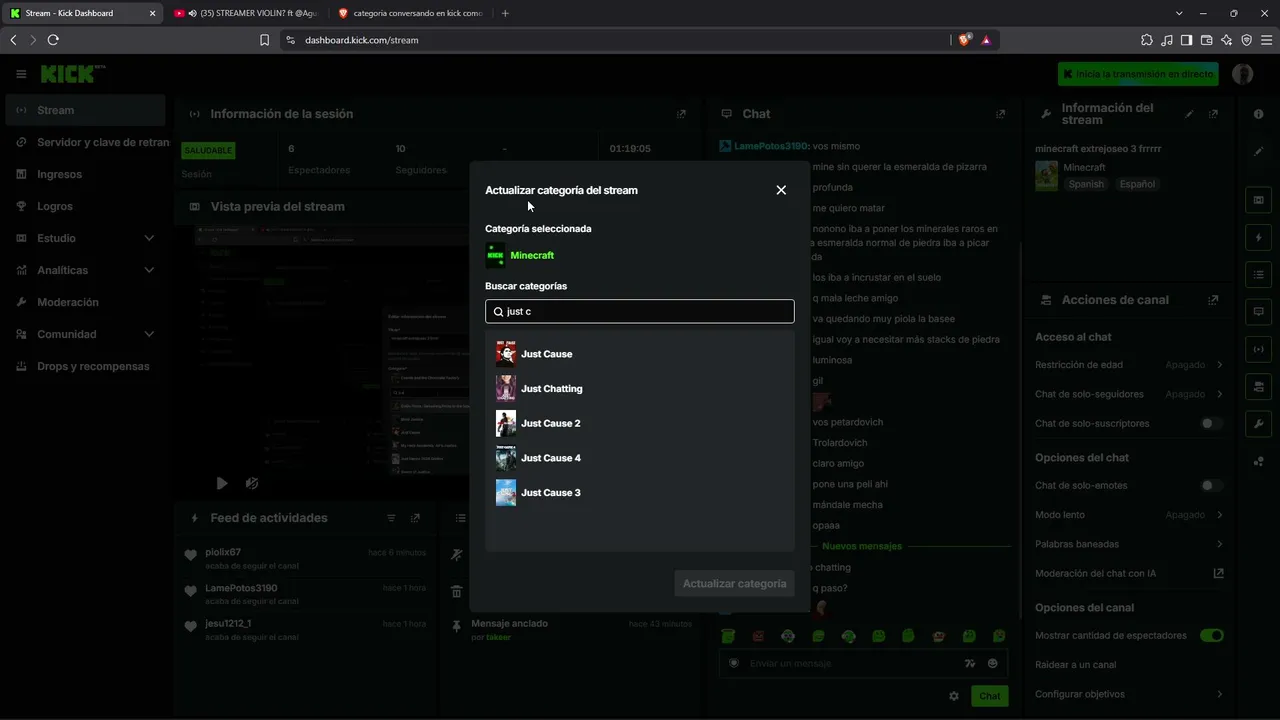The width and height of the screenshot is (1280, 720).
Task: Click the Actualizar categoría button
Action: (734, 584)
